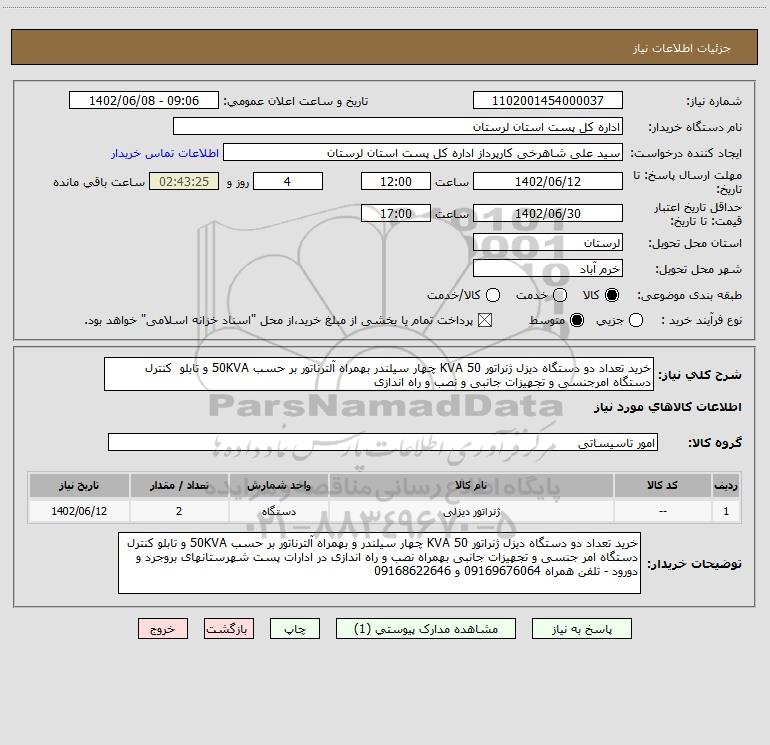Click the response time 12:00 field
The height and width of the screenshot is (745, 770).
click(x=396, y=181)
